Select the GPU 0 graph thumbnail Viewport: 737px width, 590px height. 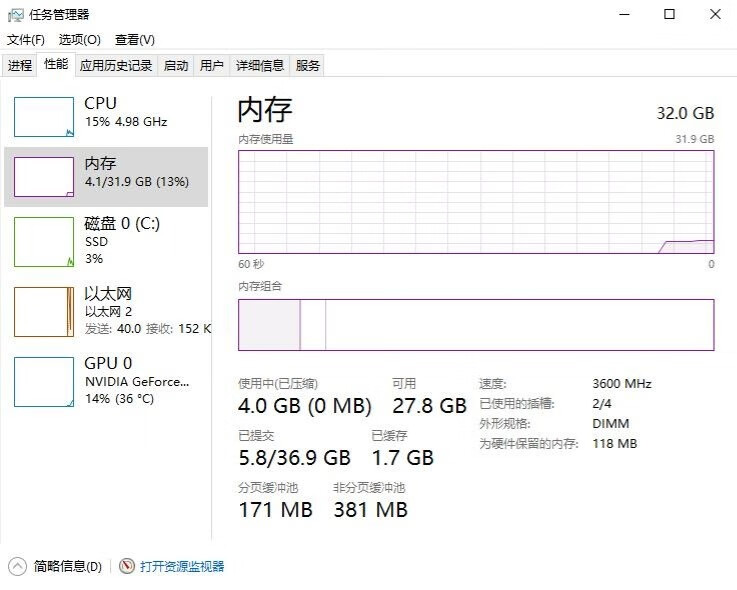[44, 381]
